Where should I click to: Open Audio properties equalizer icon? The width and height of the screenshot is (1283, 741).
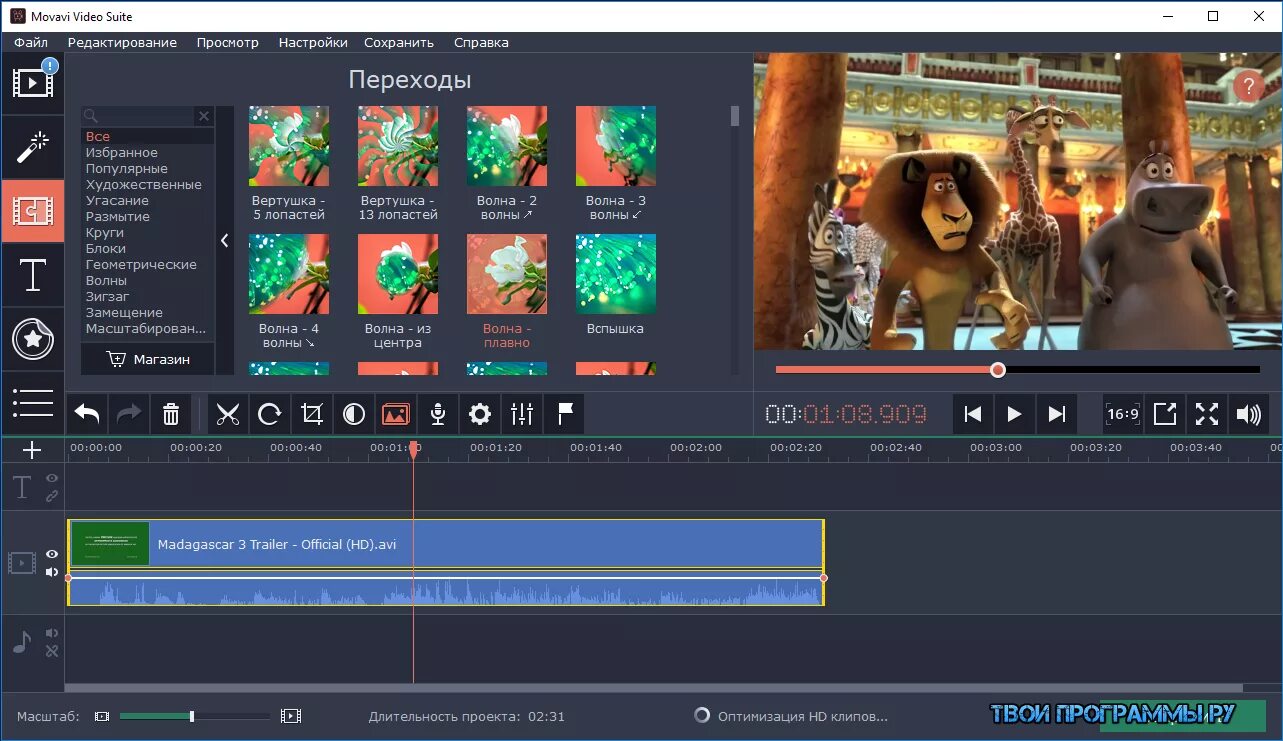[x=522, y=413]
